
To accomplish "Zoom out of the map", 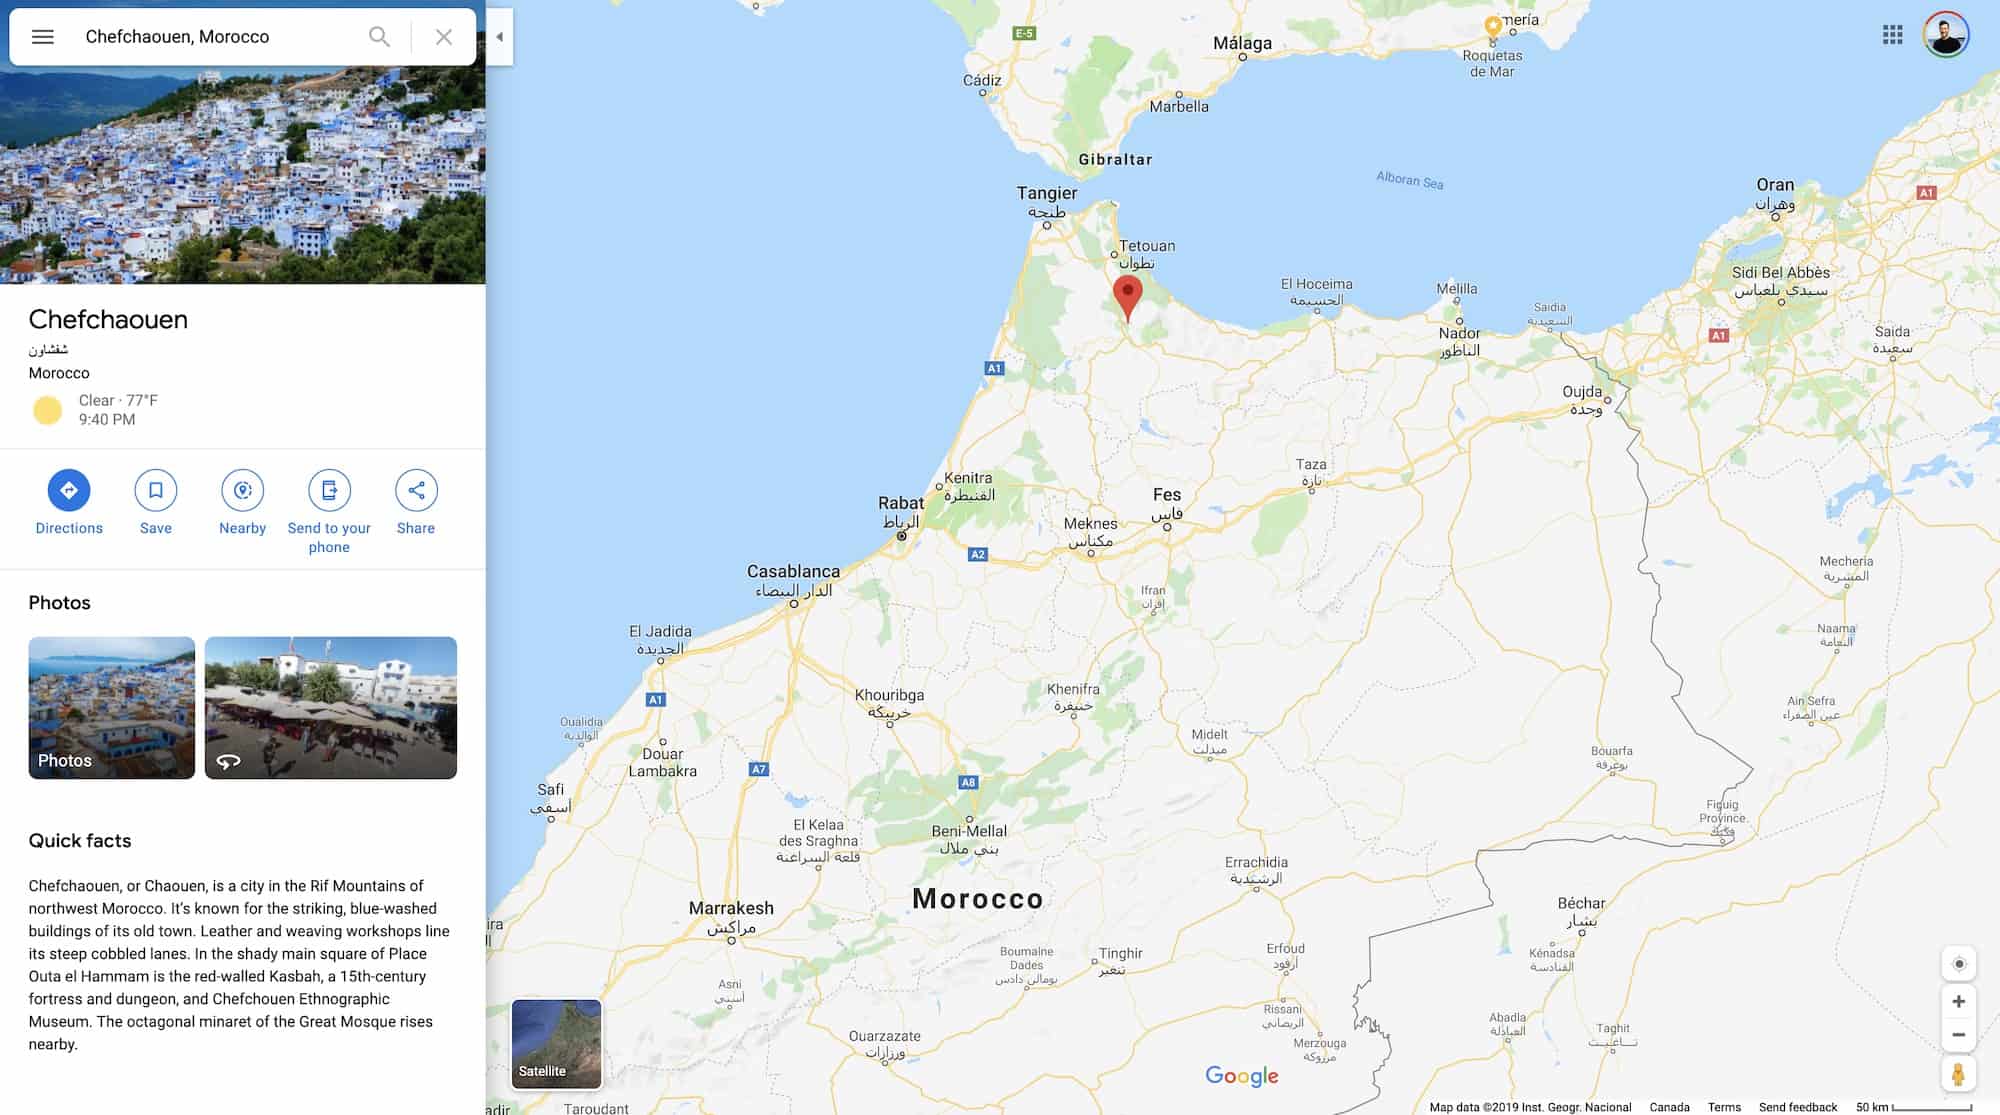I will point(1959,1035).
